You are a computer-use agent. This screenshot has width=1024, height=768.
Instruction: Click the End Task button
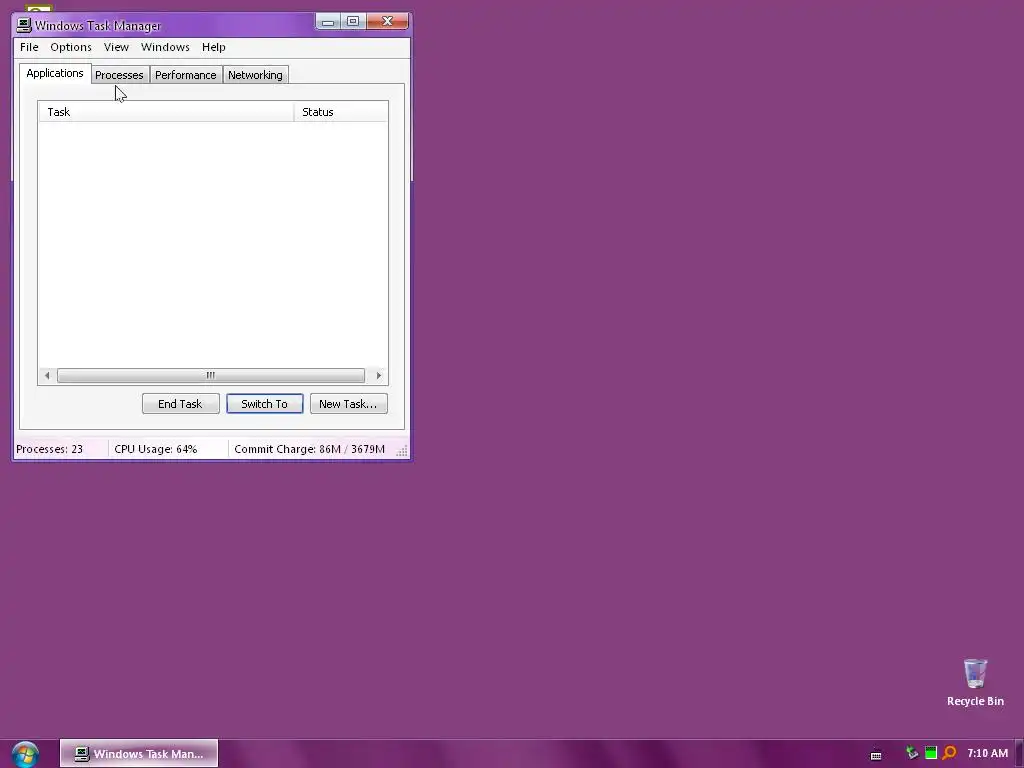pos(180,404)
